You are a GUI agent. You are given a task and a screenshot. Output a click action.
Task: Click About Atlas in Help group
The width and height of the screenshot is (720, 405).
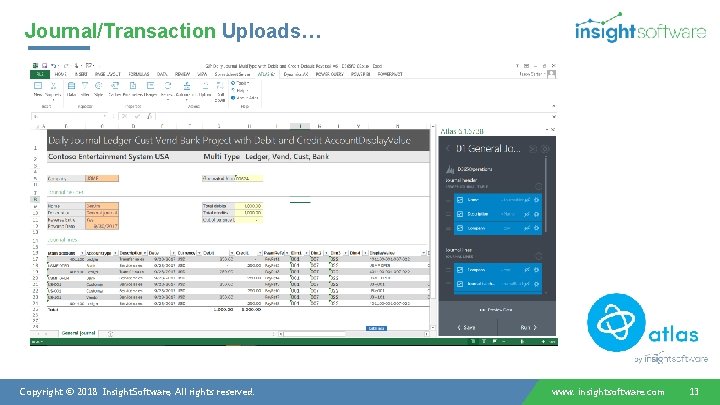245,98
